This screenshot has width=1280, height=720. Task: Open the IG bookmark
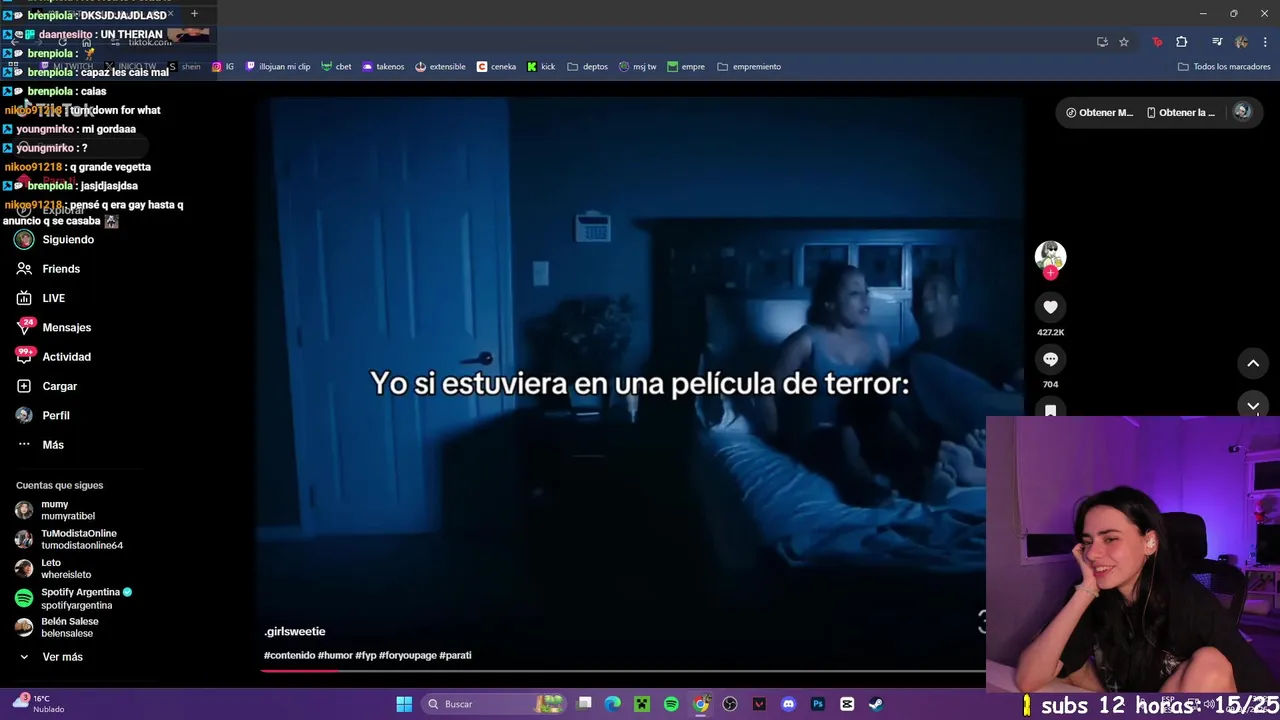tap(223, 67)
